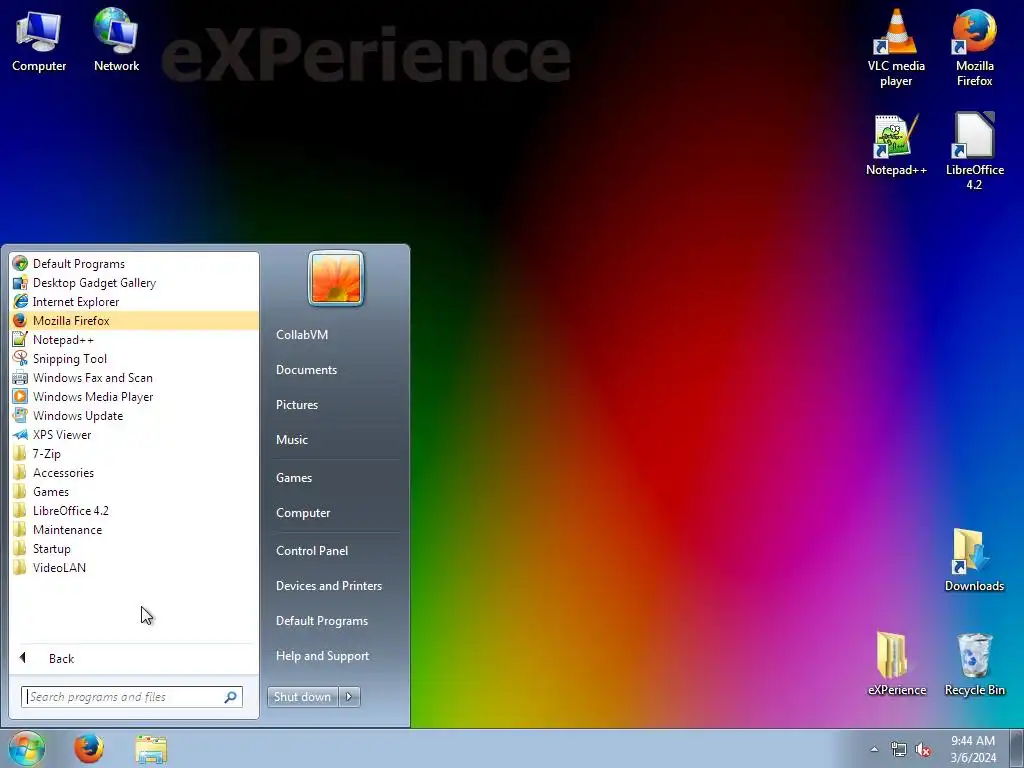The image size is (1024, 768).
Task: Open Windows Explorer from the taskbar
Action: click(151, 748)
